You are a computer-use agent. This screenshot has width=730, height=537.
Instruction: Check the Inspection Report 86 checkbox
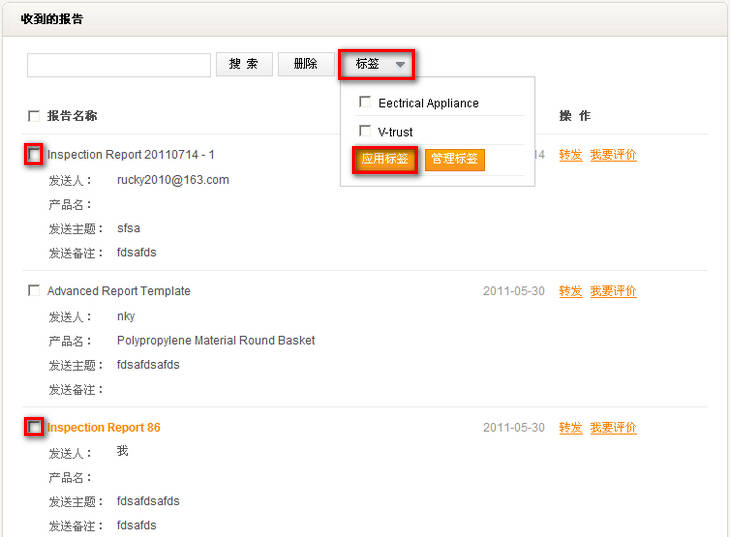[x=34, y=427]
